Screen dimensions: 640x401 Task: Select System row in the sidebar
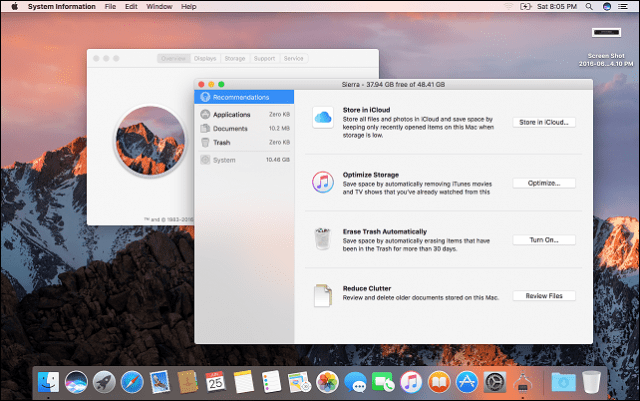(244, 160)
